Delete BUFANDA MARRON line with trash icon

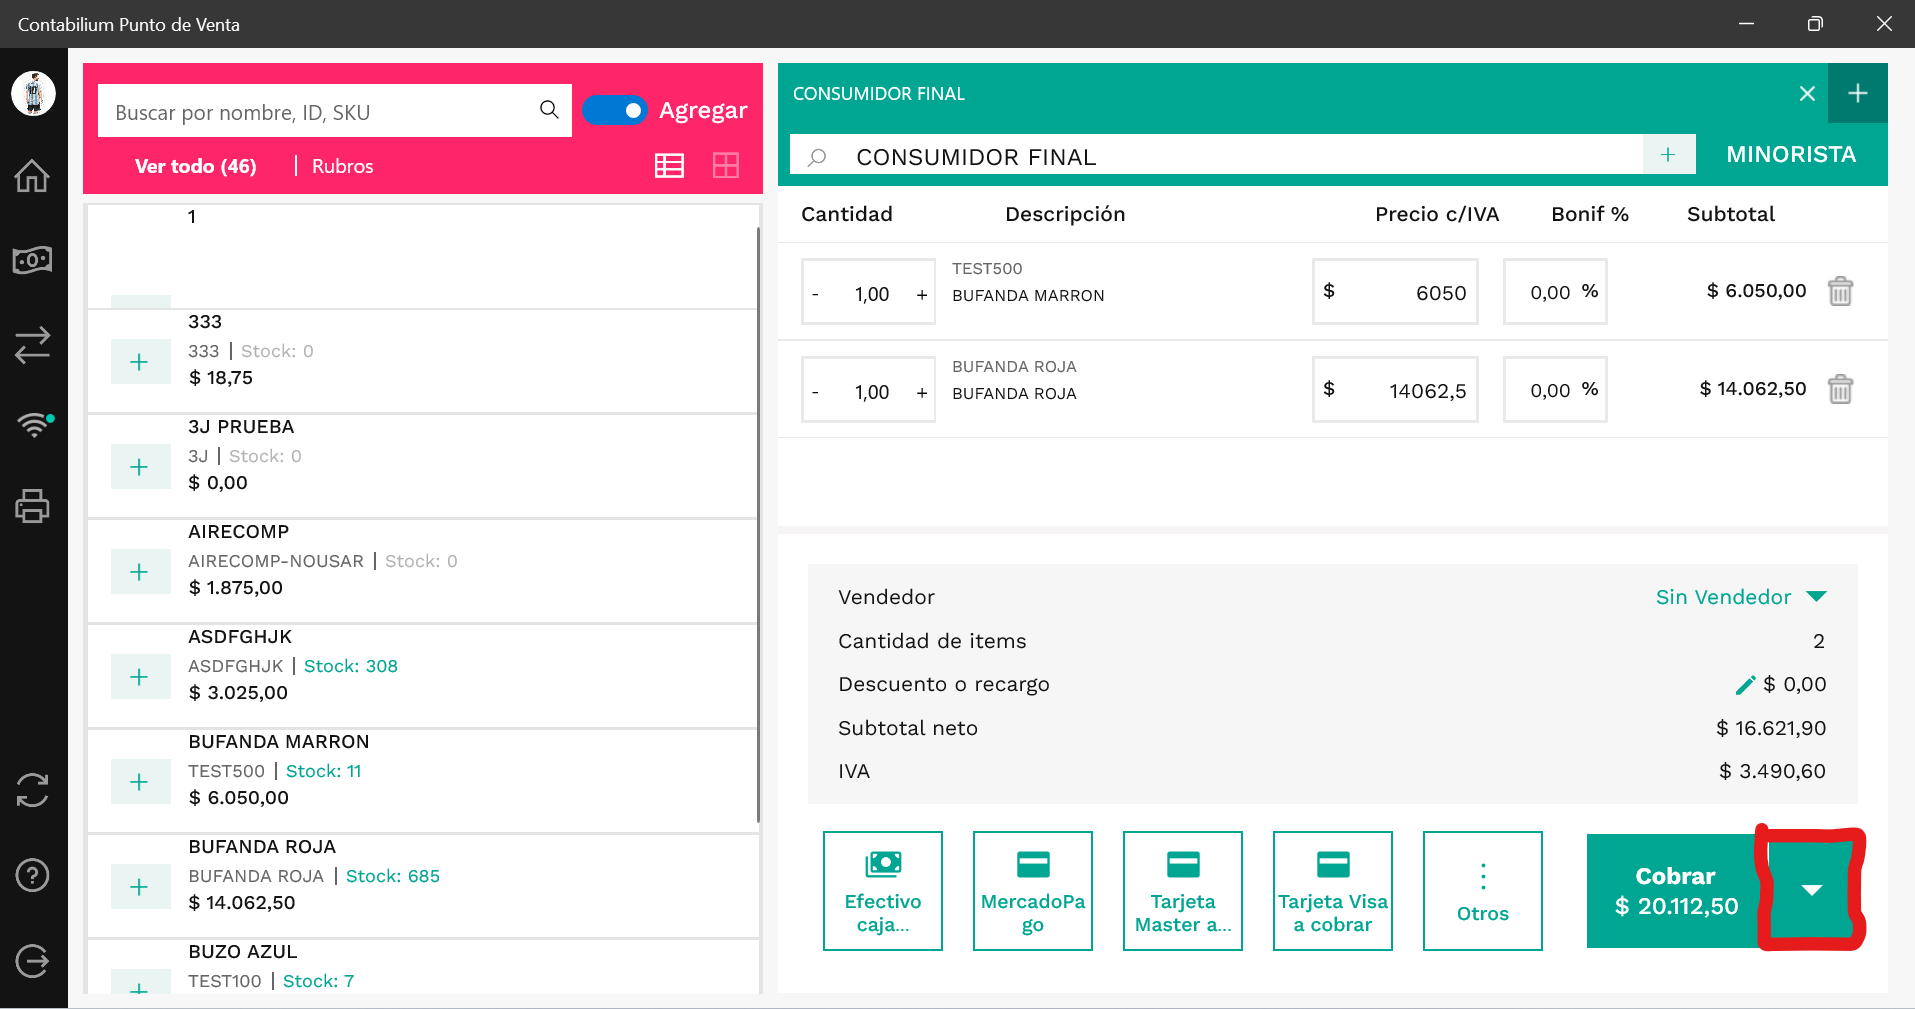1840,291
